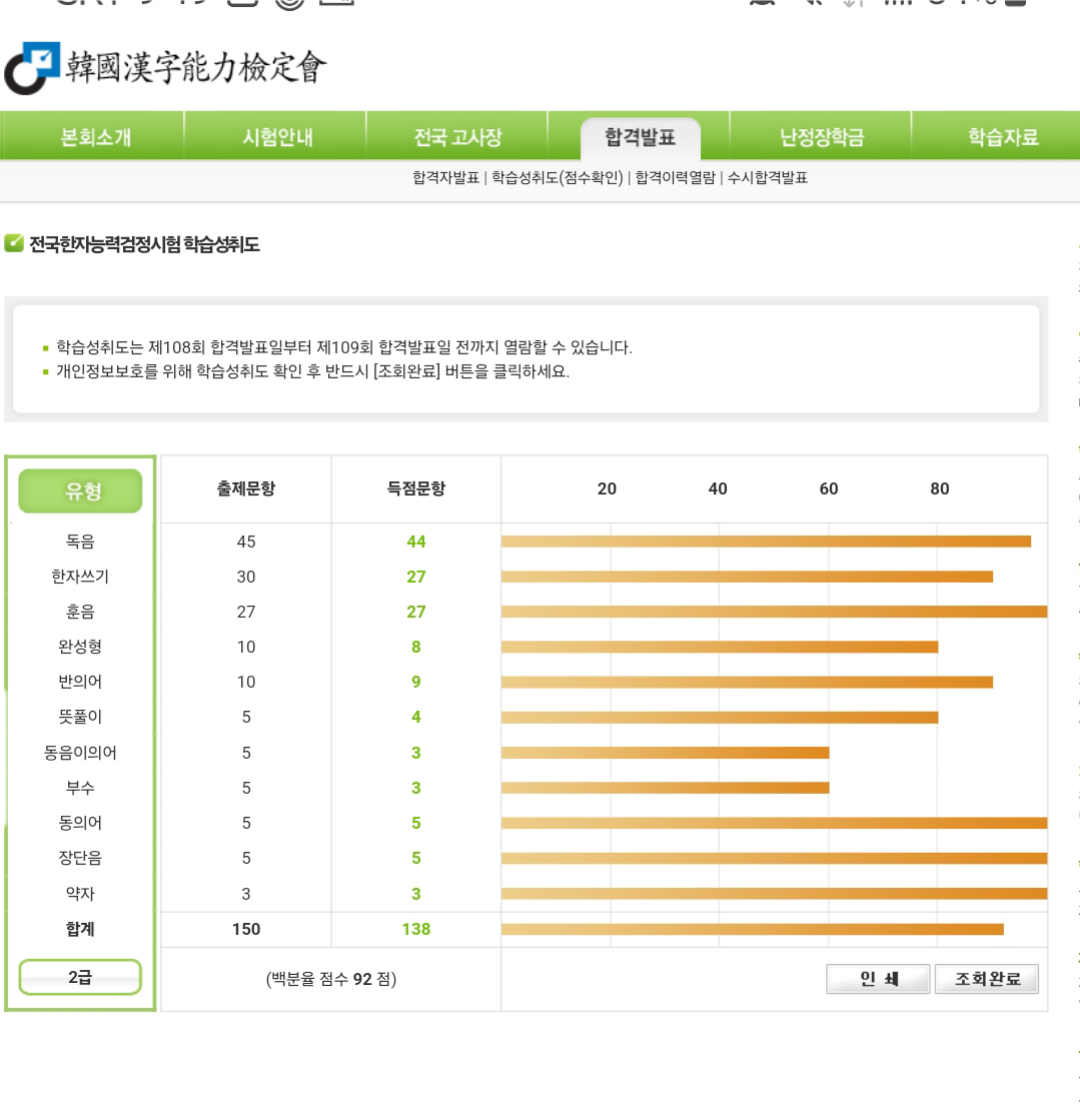
Task: Open the 본회소개 menu tab
Action: 95,137
